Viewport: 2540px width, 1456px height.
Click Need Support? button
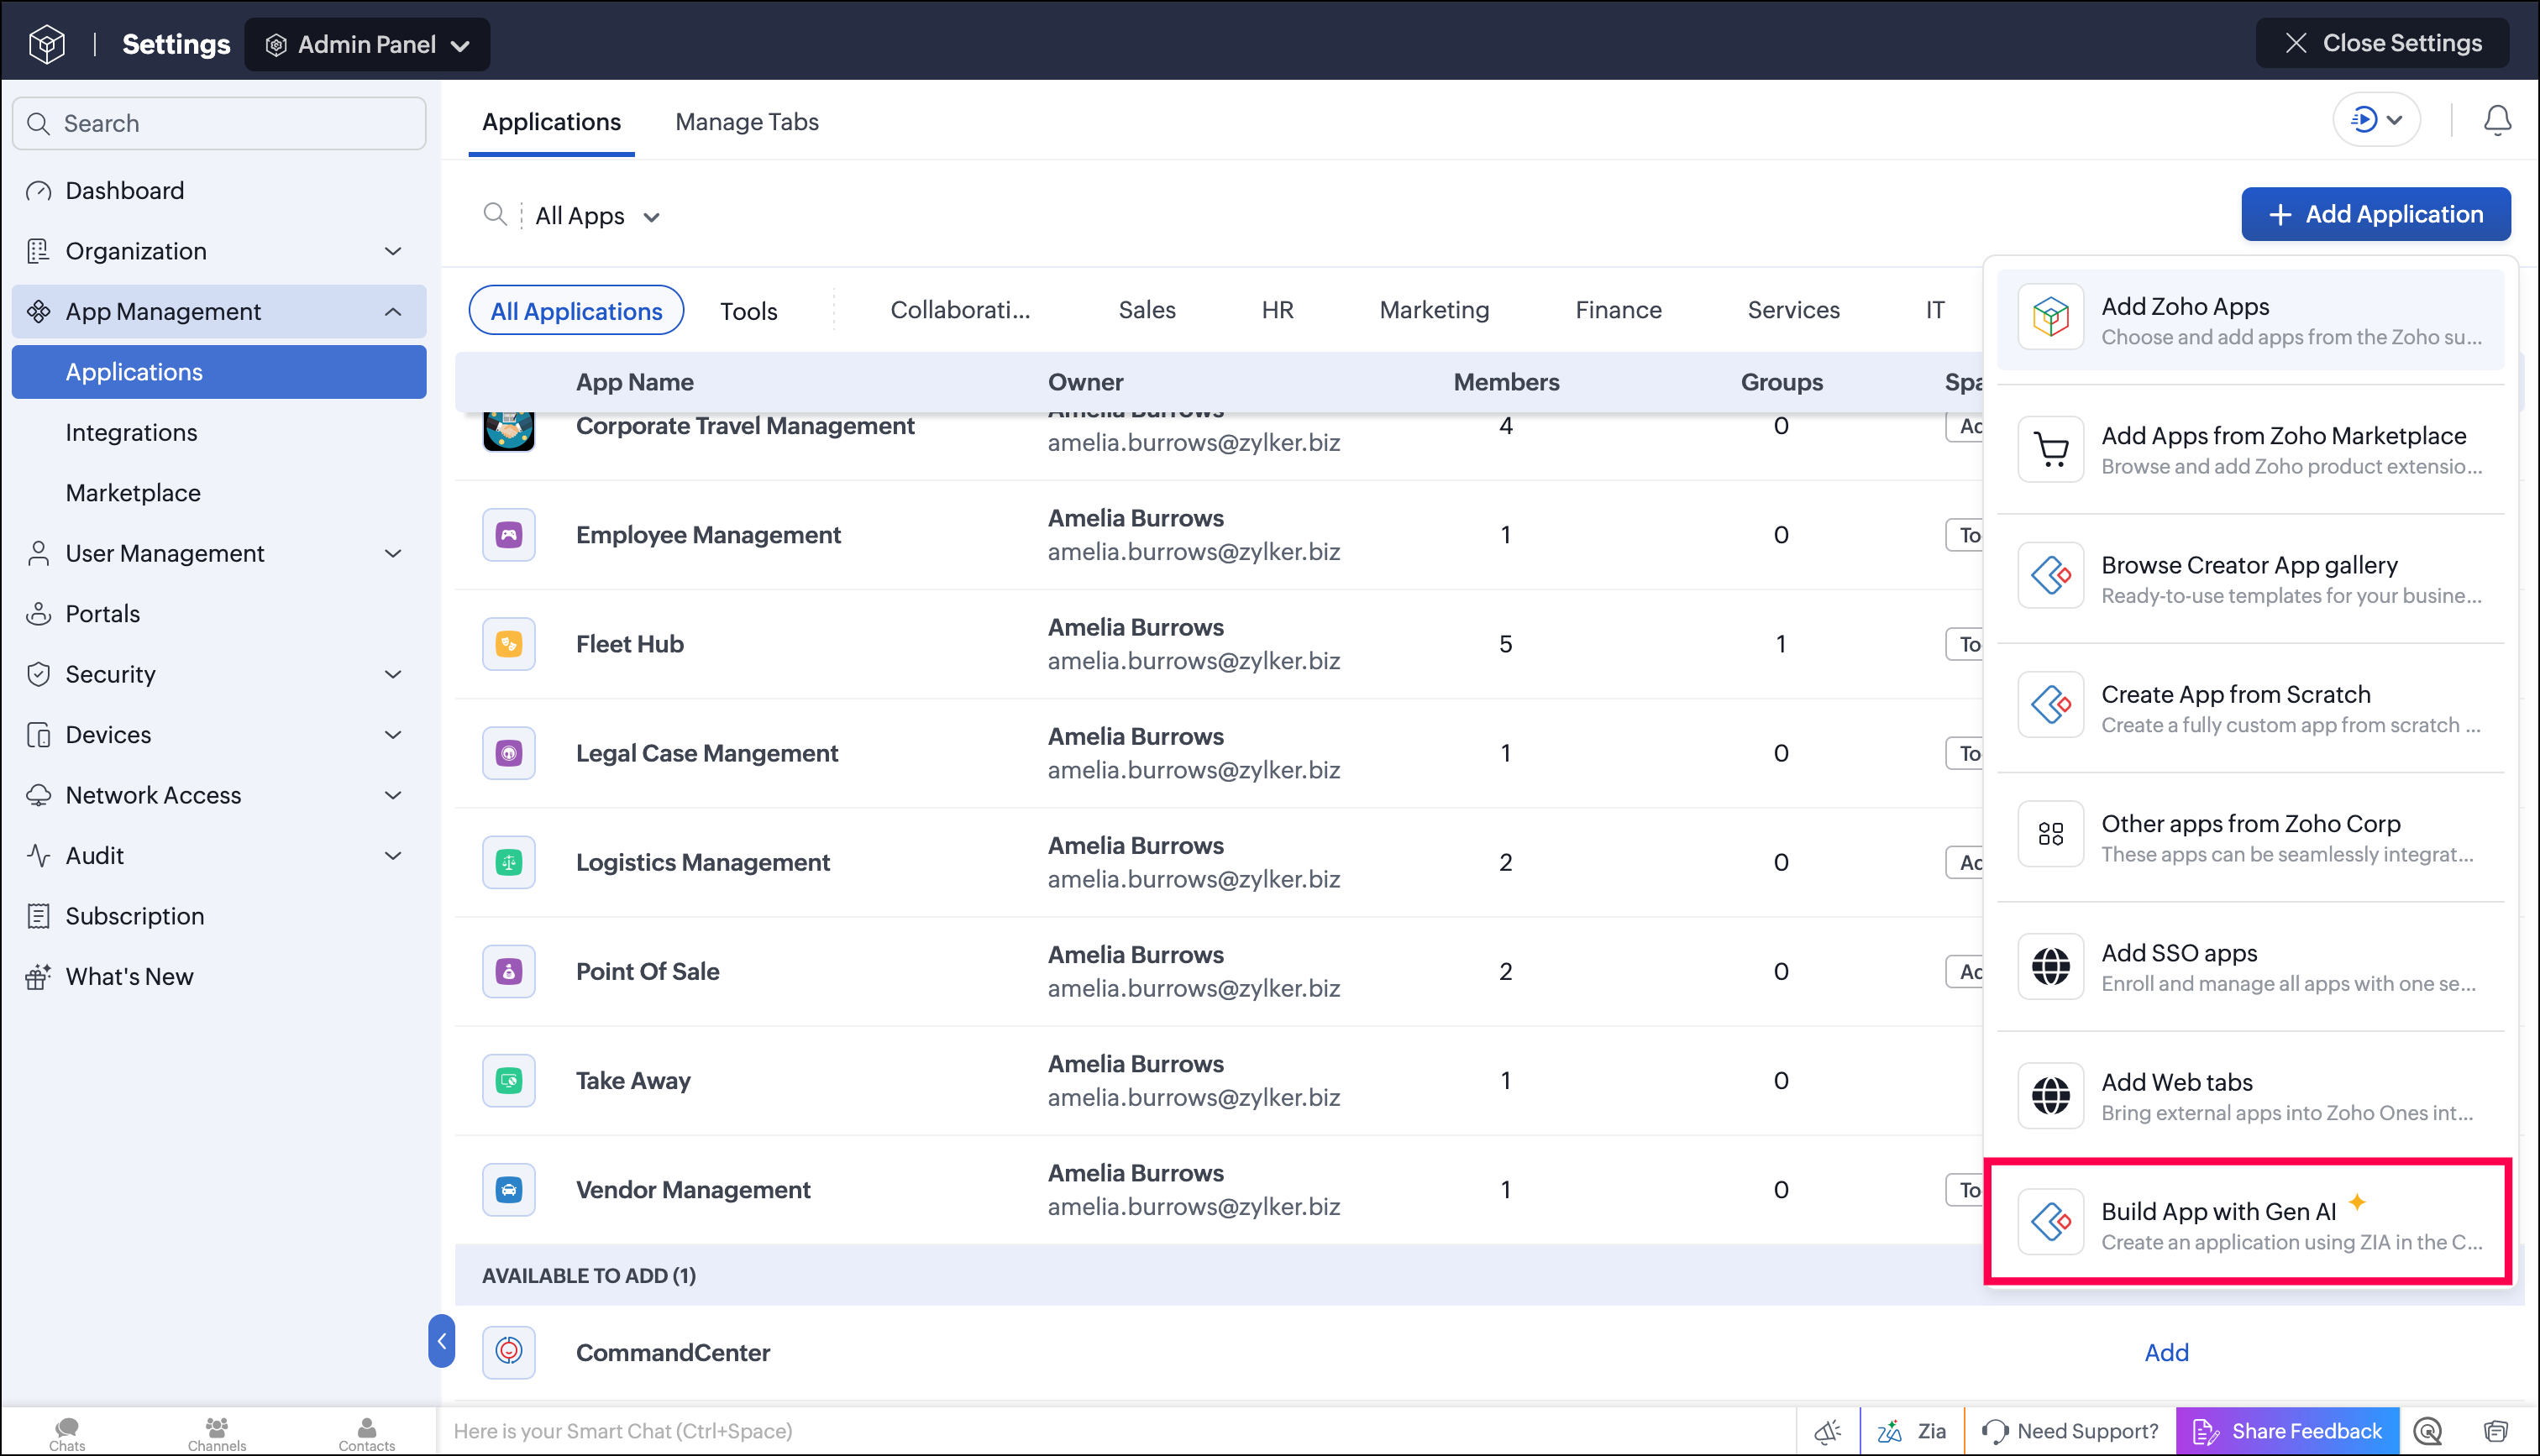click(2069, 1431)
